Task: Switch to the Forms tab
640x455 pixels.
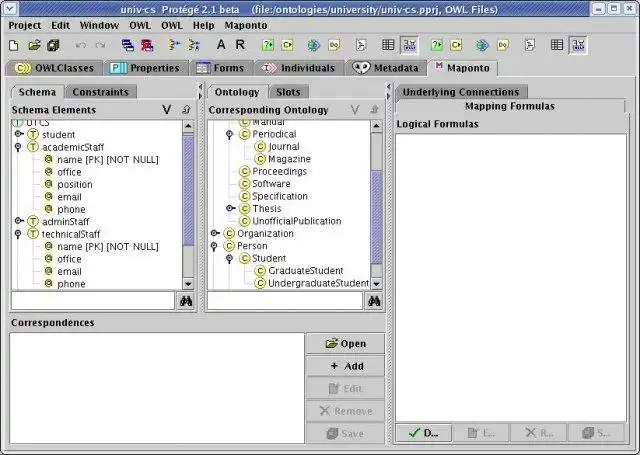Action: (x=220, y=68)
